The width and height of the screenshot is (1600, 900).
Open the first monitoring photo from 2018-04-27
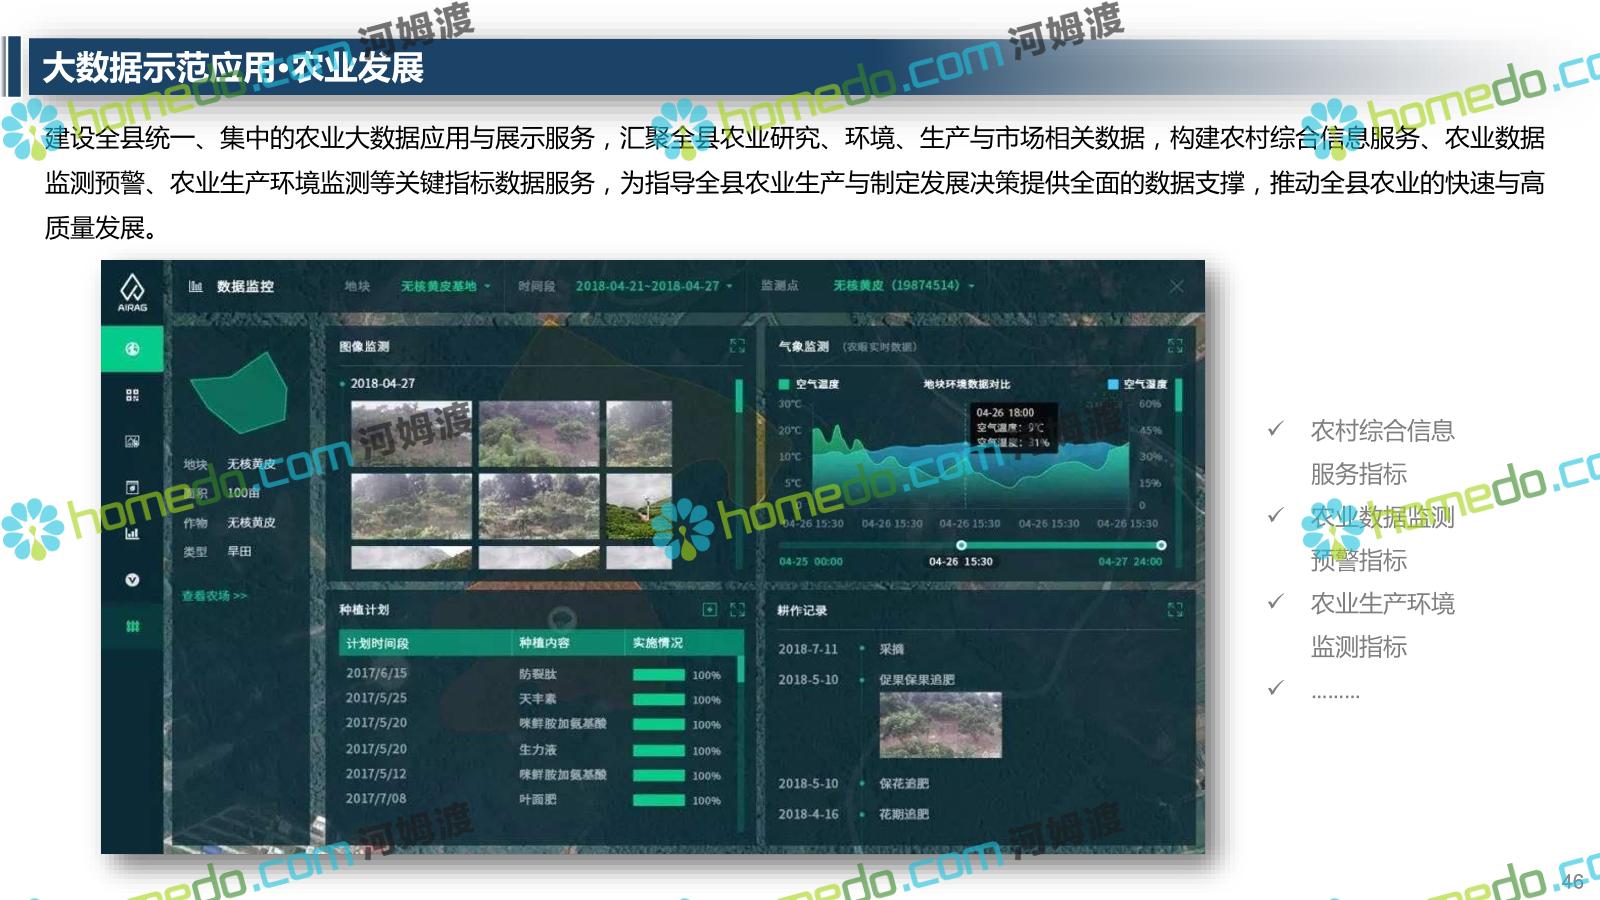pyautogui.click(x=411, y=433)
